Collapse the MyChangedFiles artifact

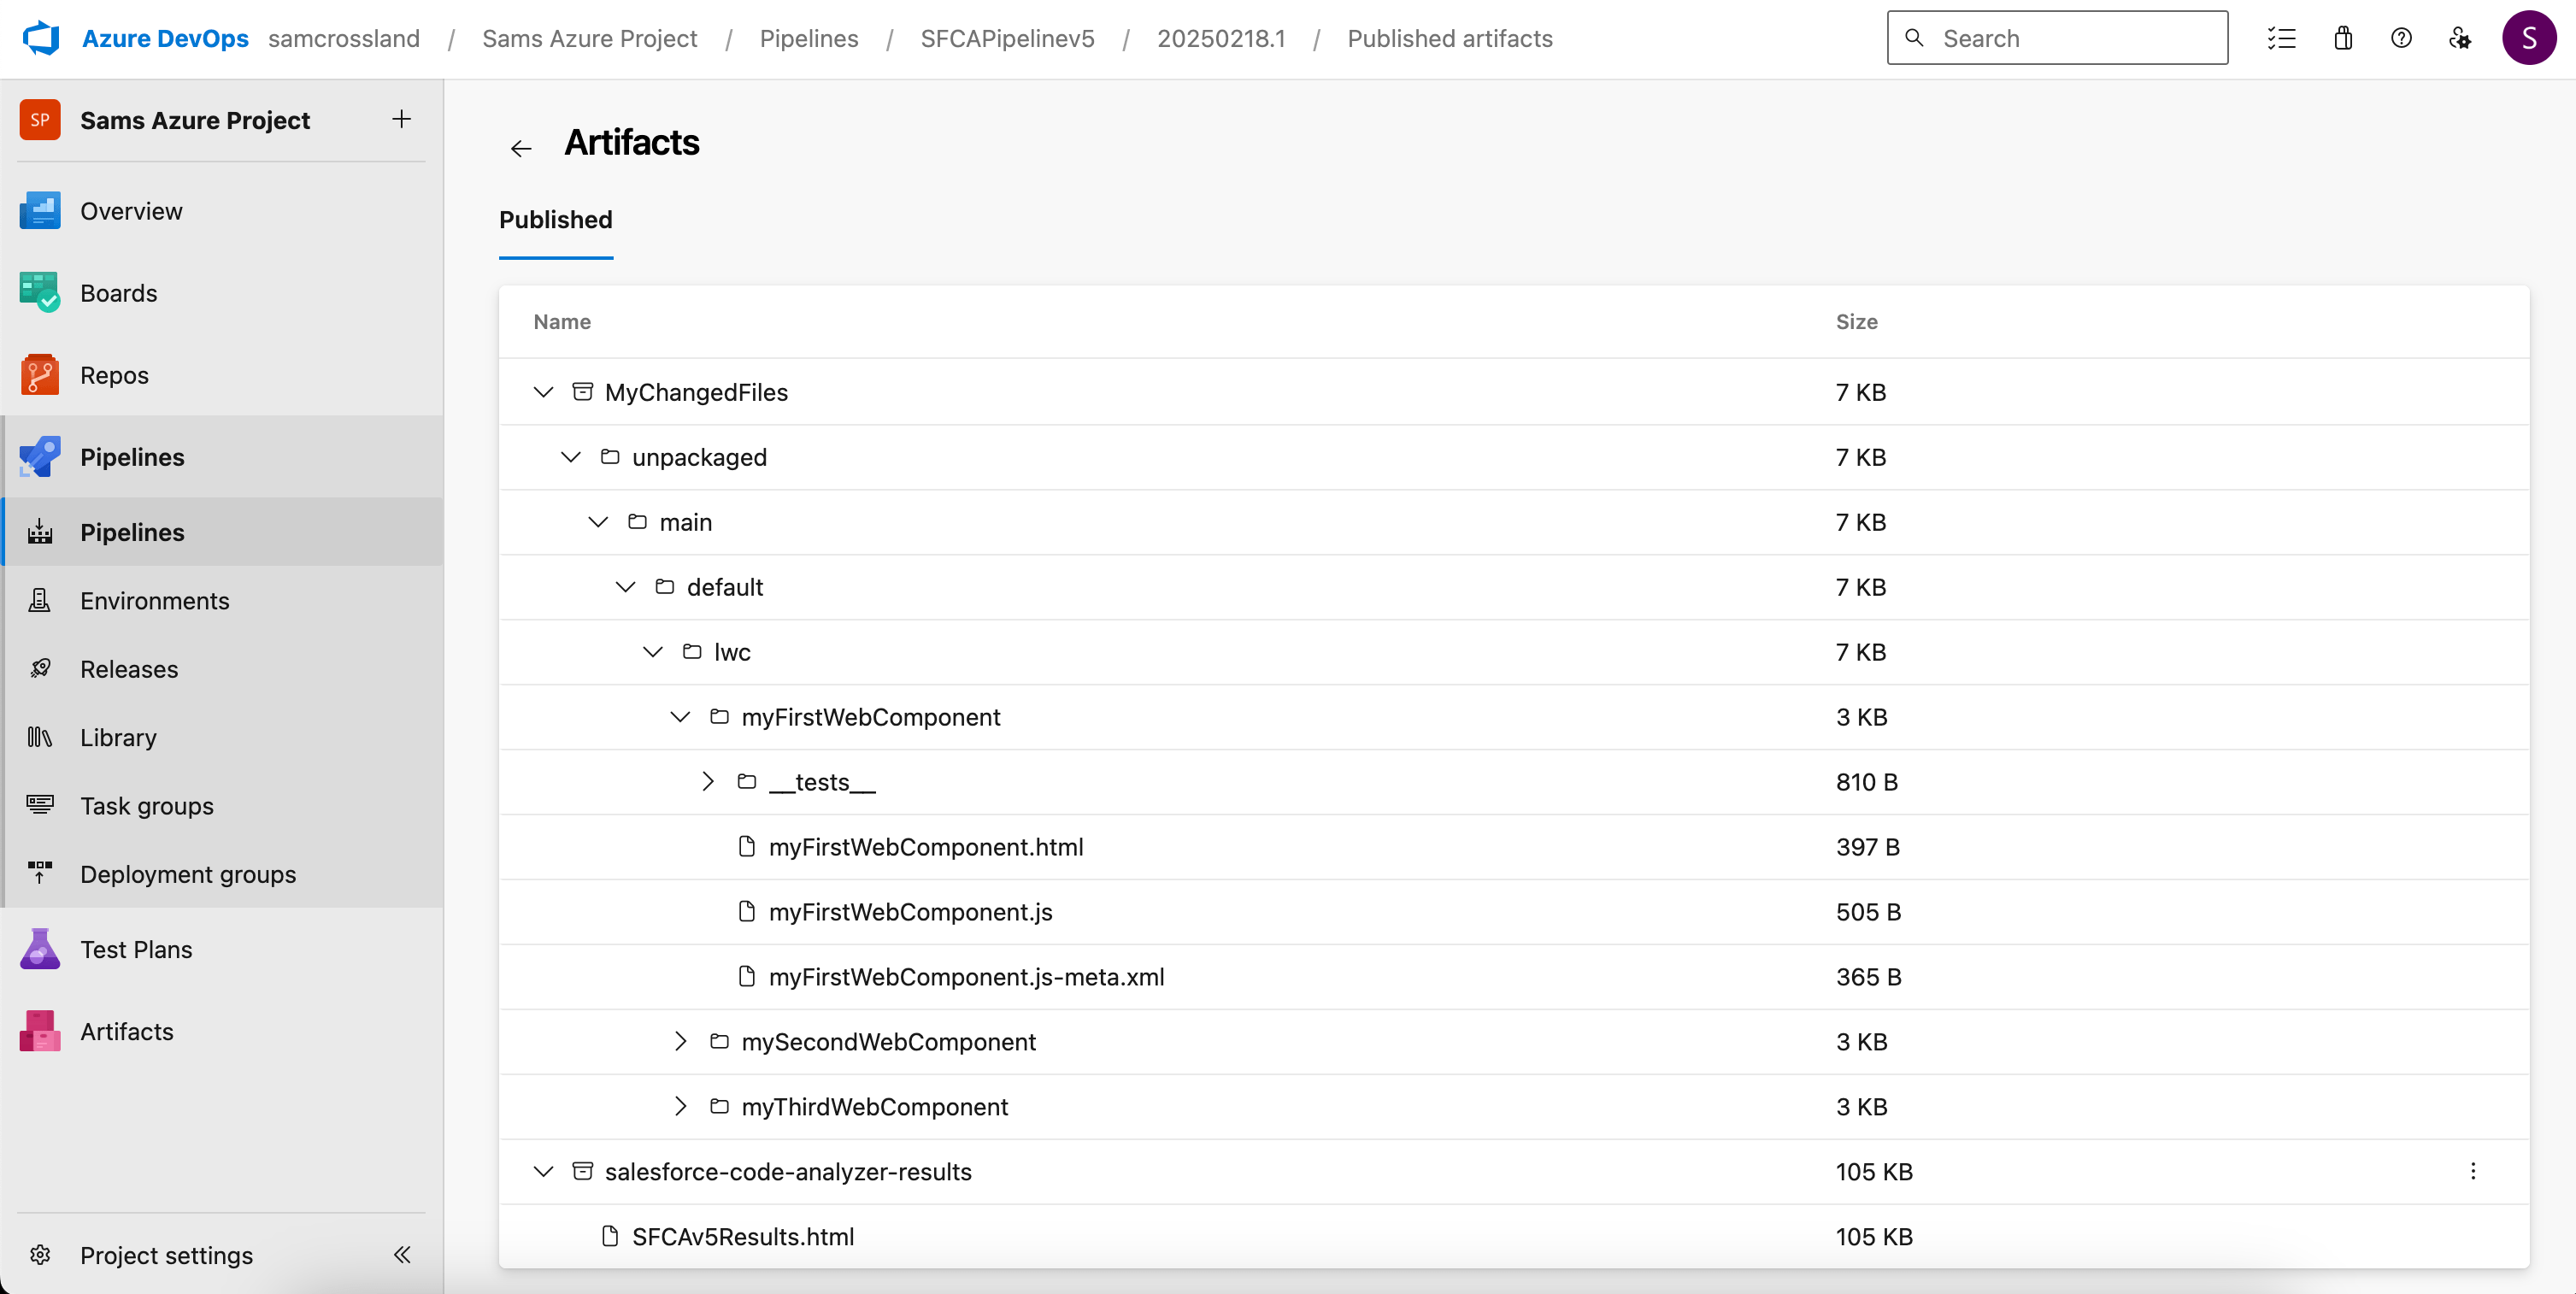[x=543, y=392]
